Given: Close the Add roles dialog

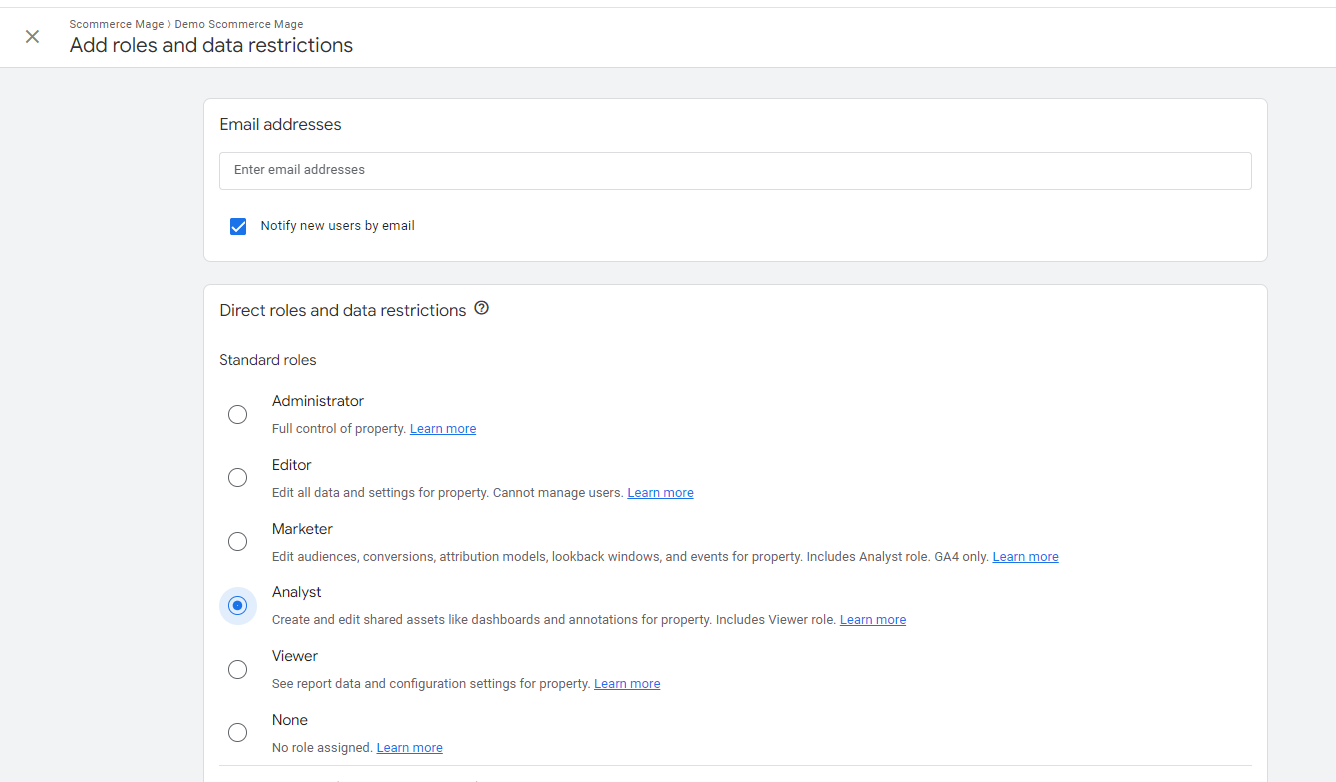Looking at the screenshot, I should 33,37.
